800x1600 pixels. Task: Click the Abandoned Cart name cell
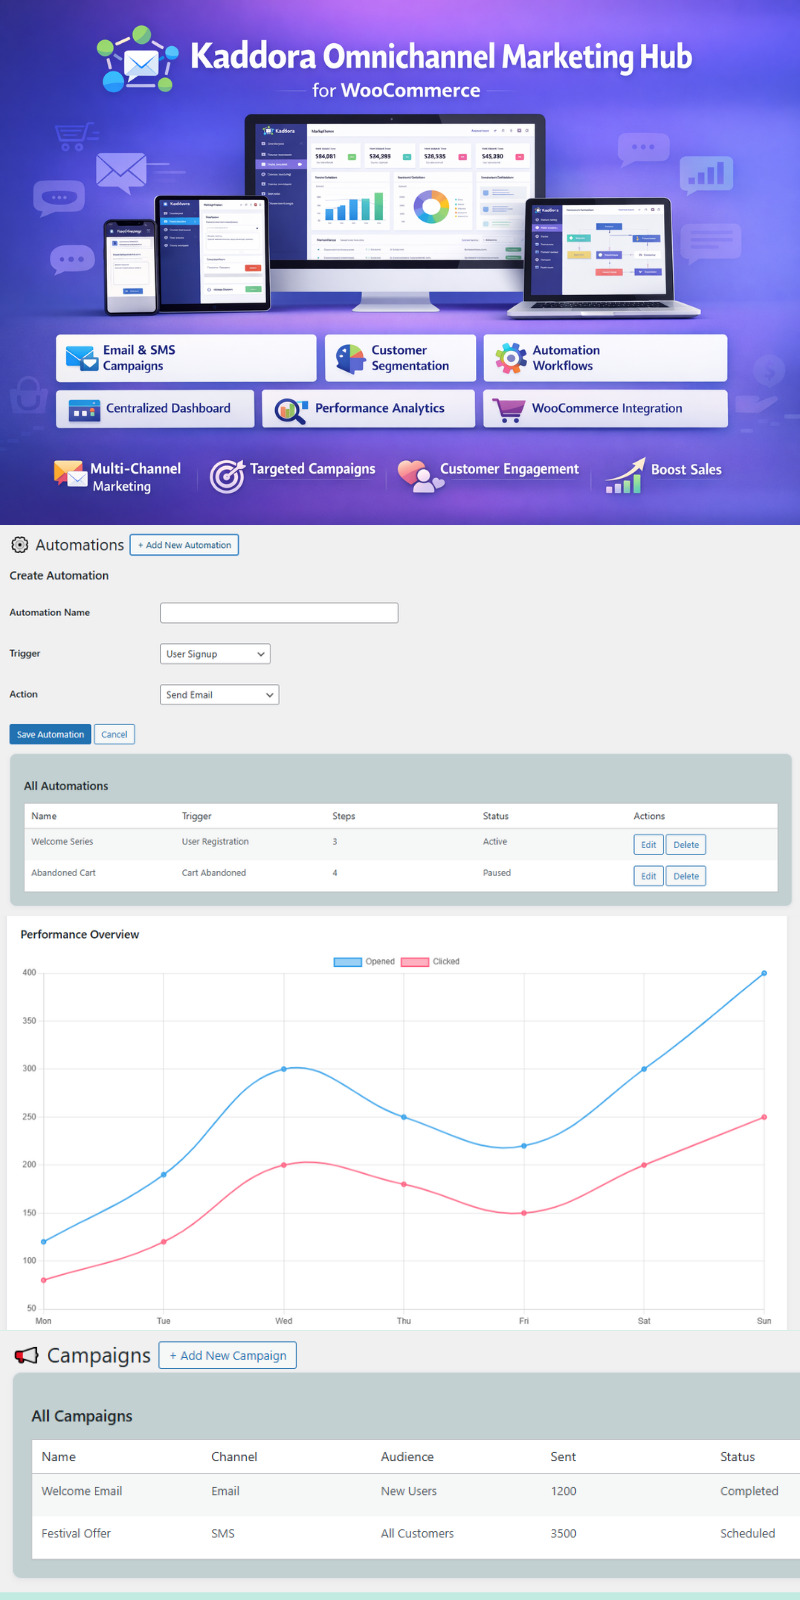coord(63,873)
